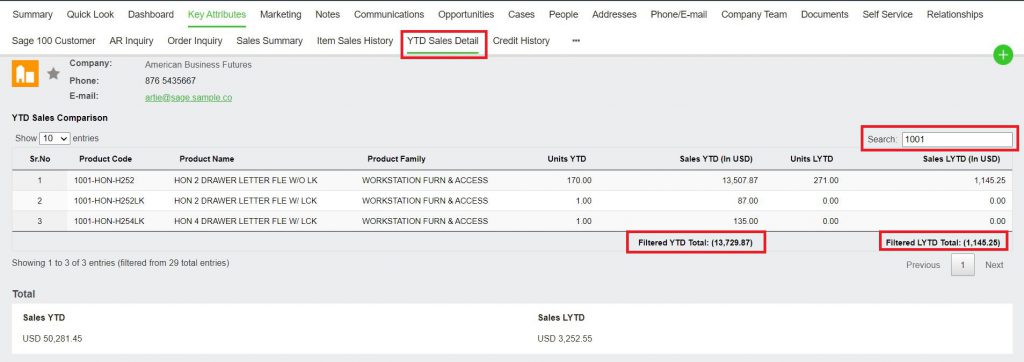Click the USD 50,281.45 Sales YTD total
This screenshot has height=362, width=1024.
tap(52, 338)
